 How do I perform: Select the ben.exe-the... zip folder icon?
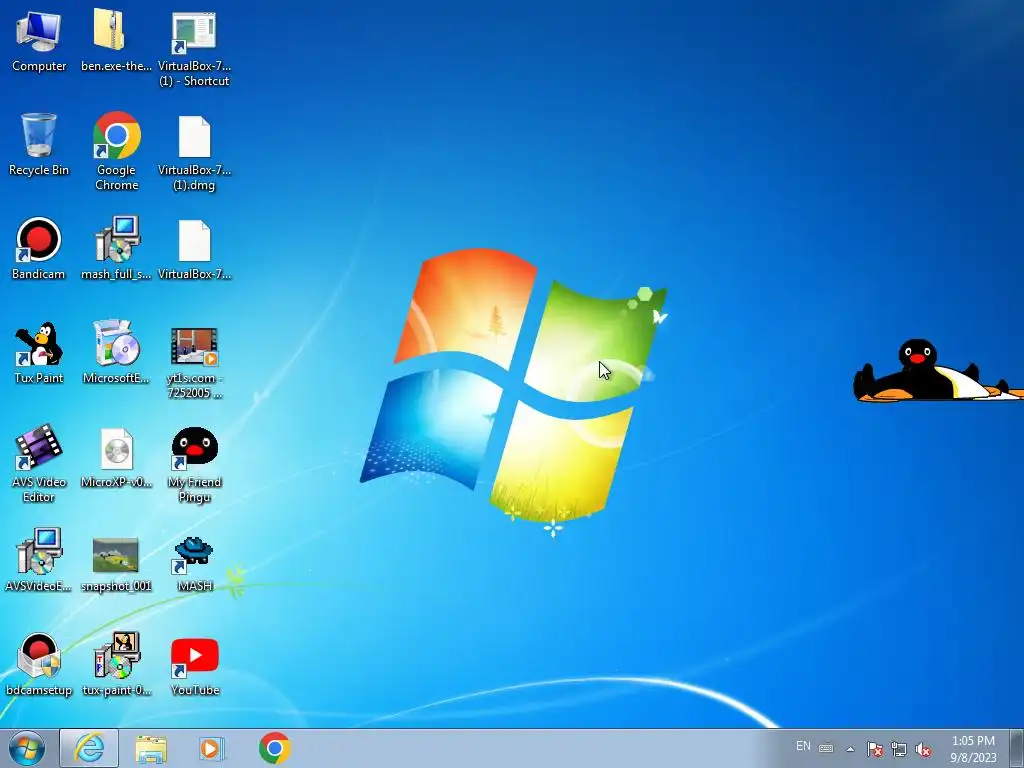point(116,40)
